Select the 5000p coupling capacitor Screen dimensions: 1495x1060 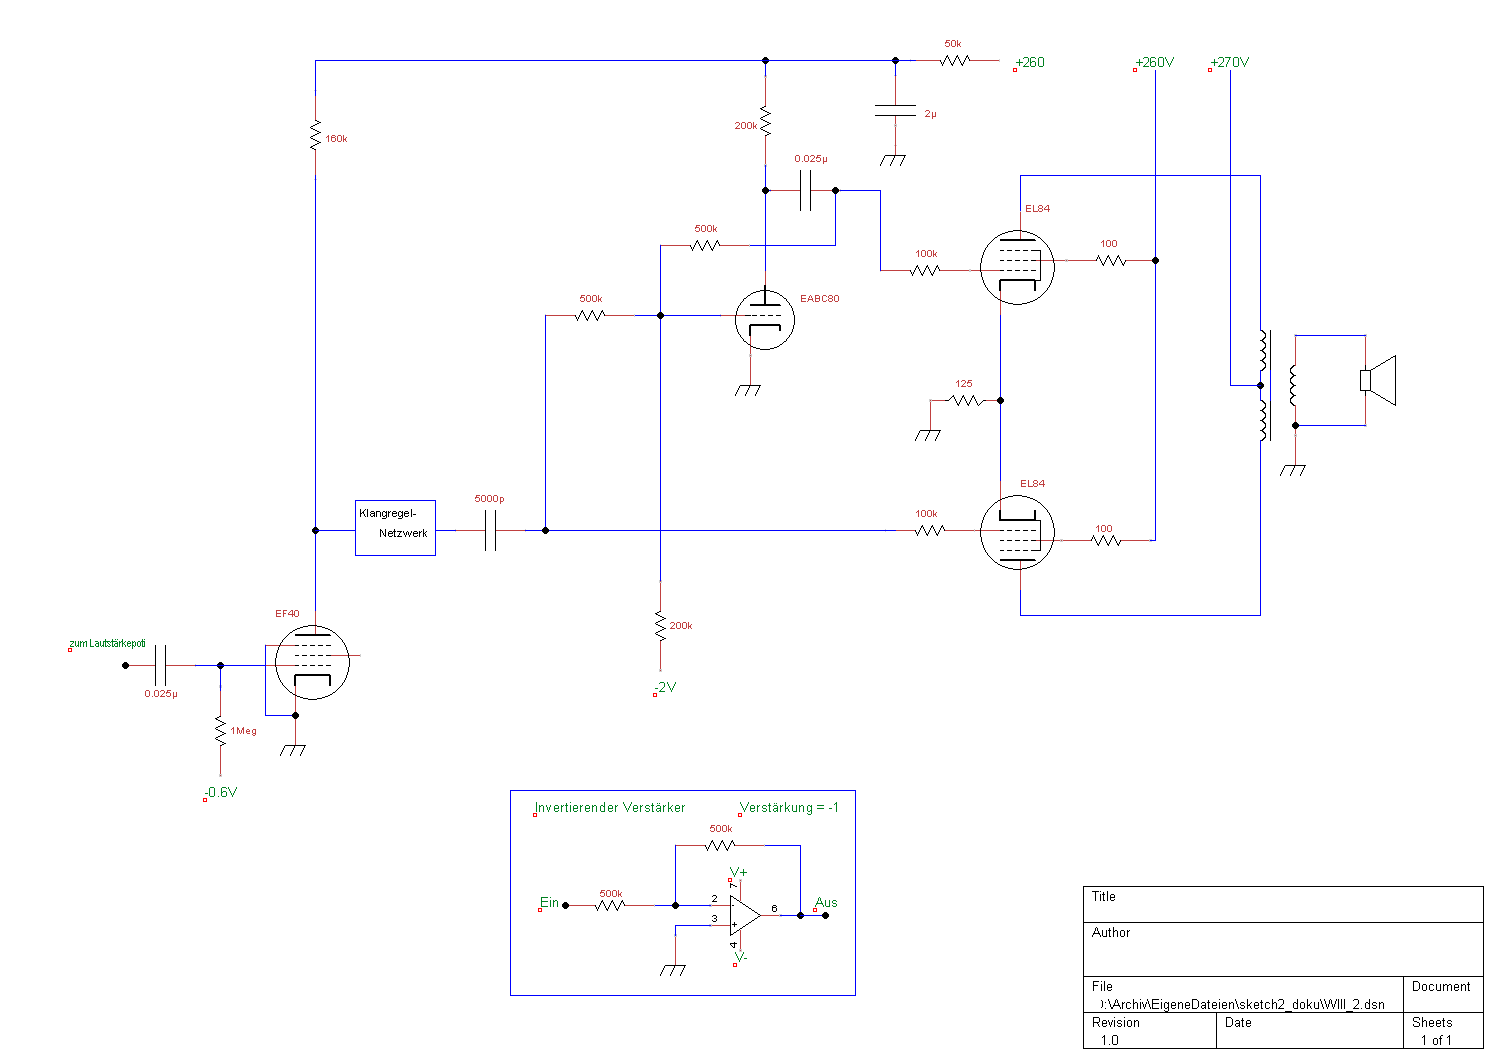(490, 530)
